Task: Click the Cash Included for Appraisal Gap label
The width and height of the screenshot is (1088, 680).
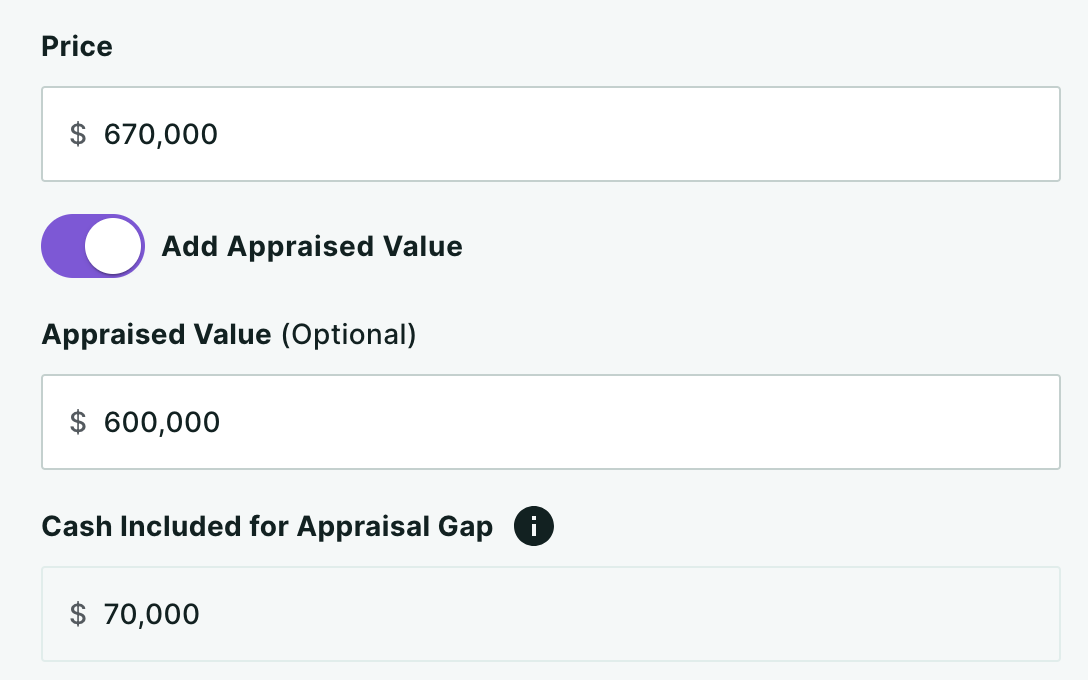Action: (267, 526)
